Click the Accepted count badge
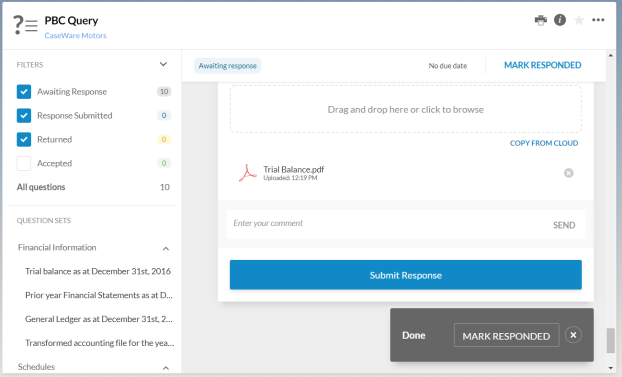 [x=164, y=163]
